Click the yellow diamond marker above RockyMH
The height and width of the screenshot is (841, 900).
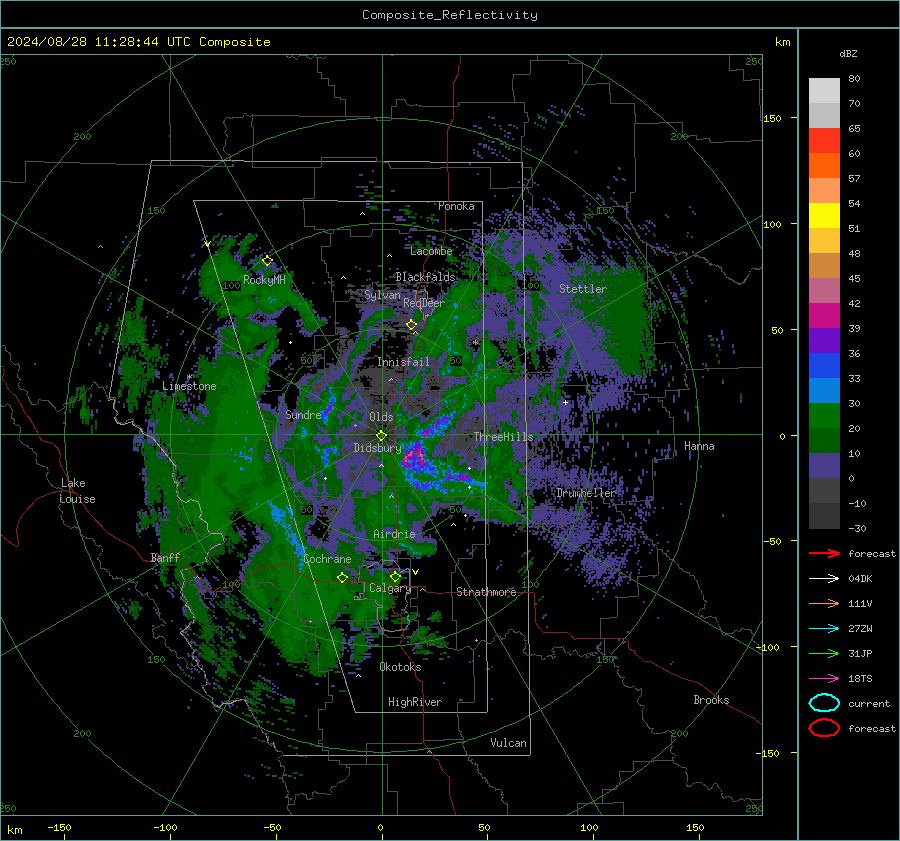click(x=267, y=261)
